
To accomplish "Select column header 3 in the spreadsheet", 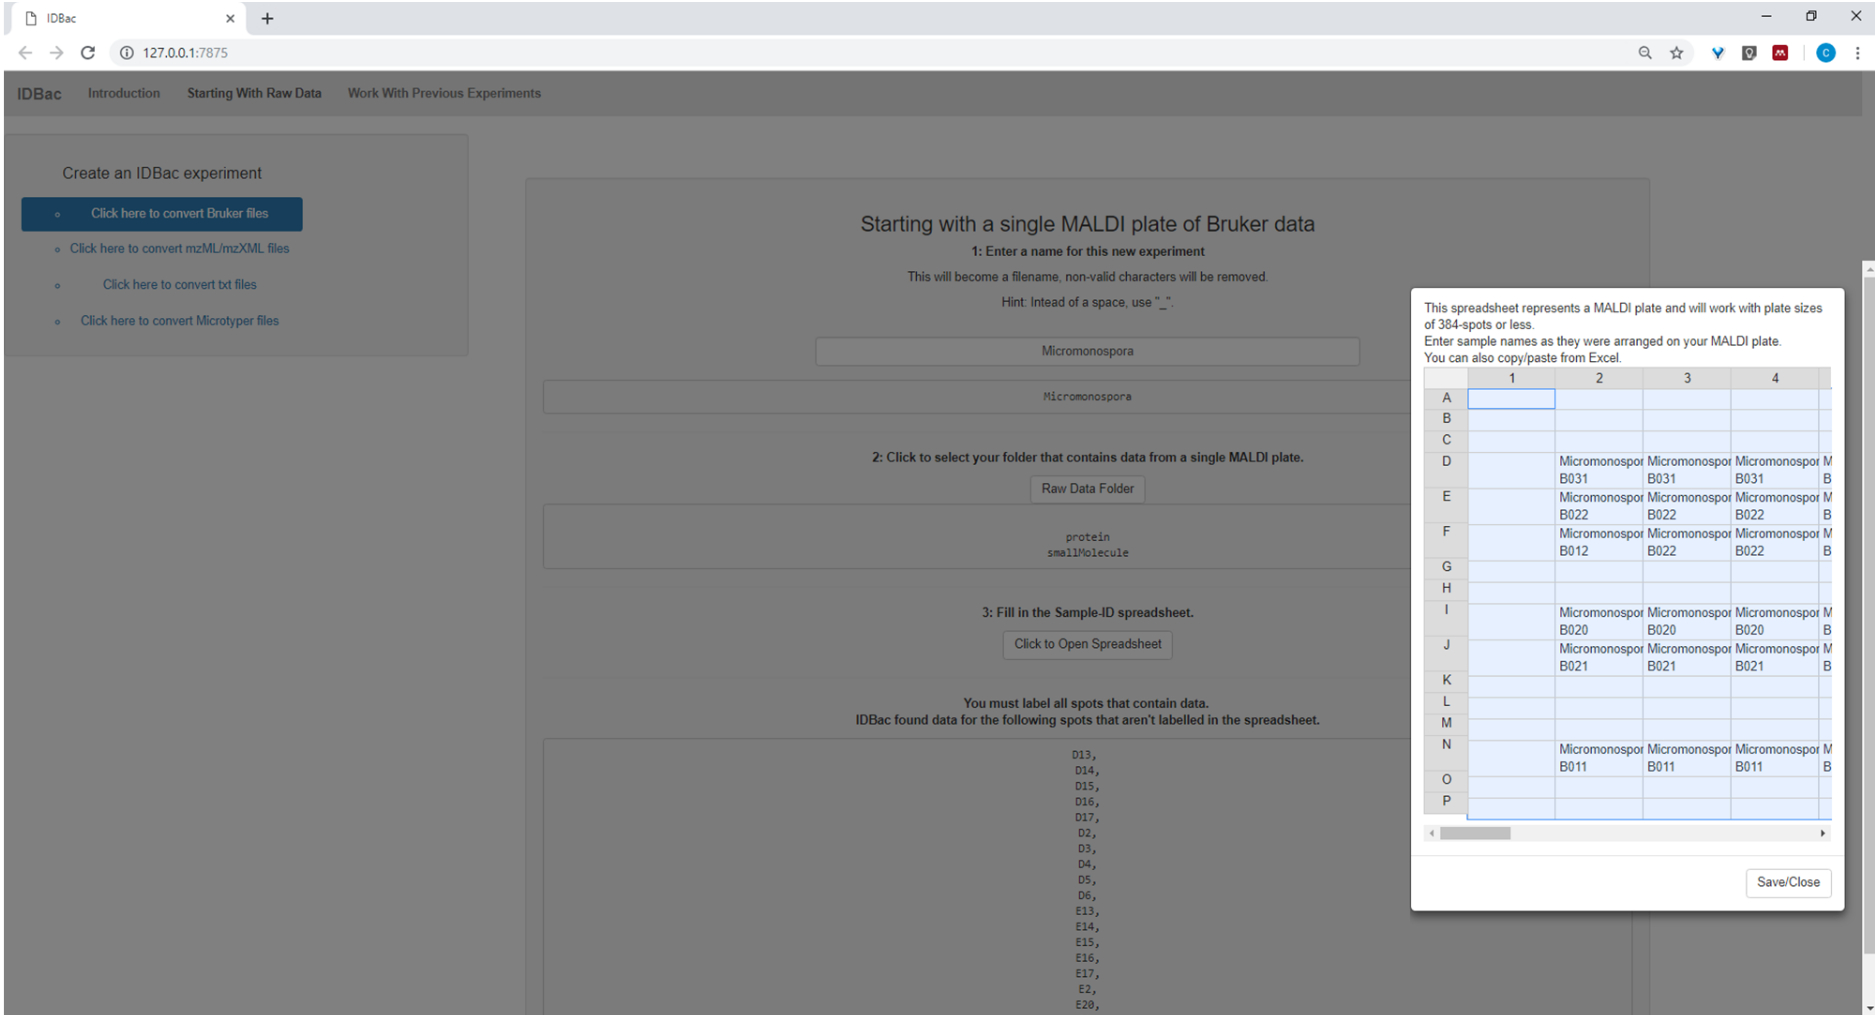I will [x=1687, y=378].
